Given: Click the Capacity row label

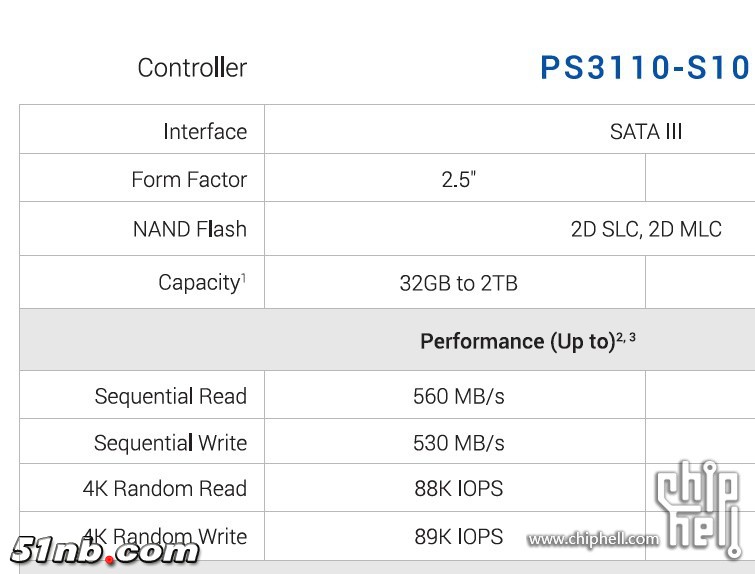Looking at the screenshot, I should coord(201,283).
